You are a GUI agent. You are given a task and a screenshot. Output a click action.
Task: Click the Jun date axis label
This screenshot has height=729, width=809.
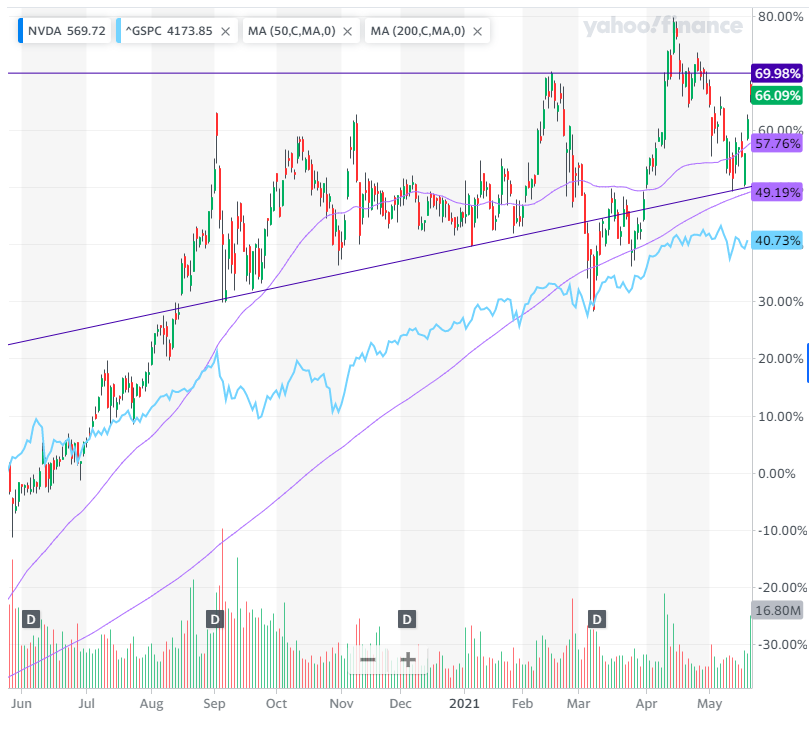[x=21, y=704]
